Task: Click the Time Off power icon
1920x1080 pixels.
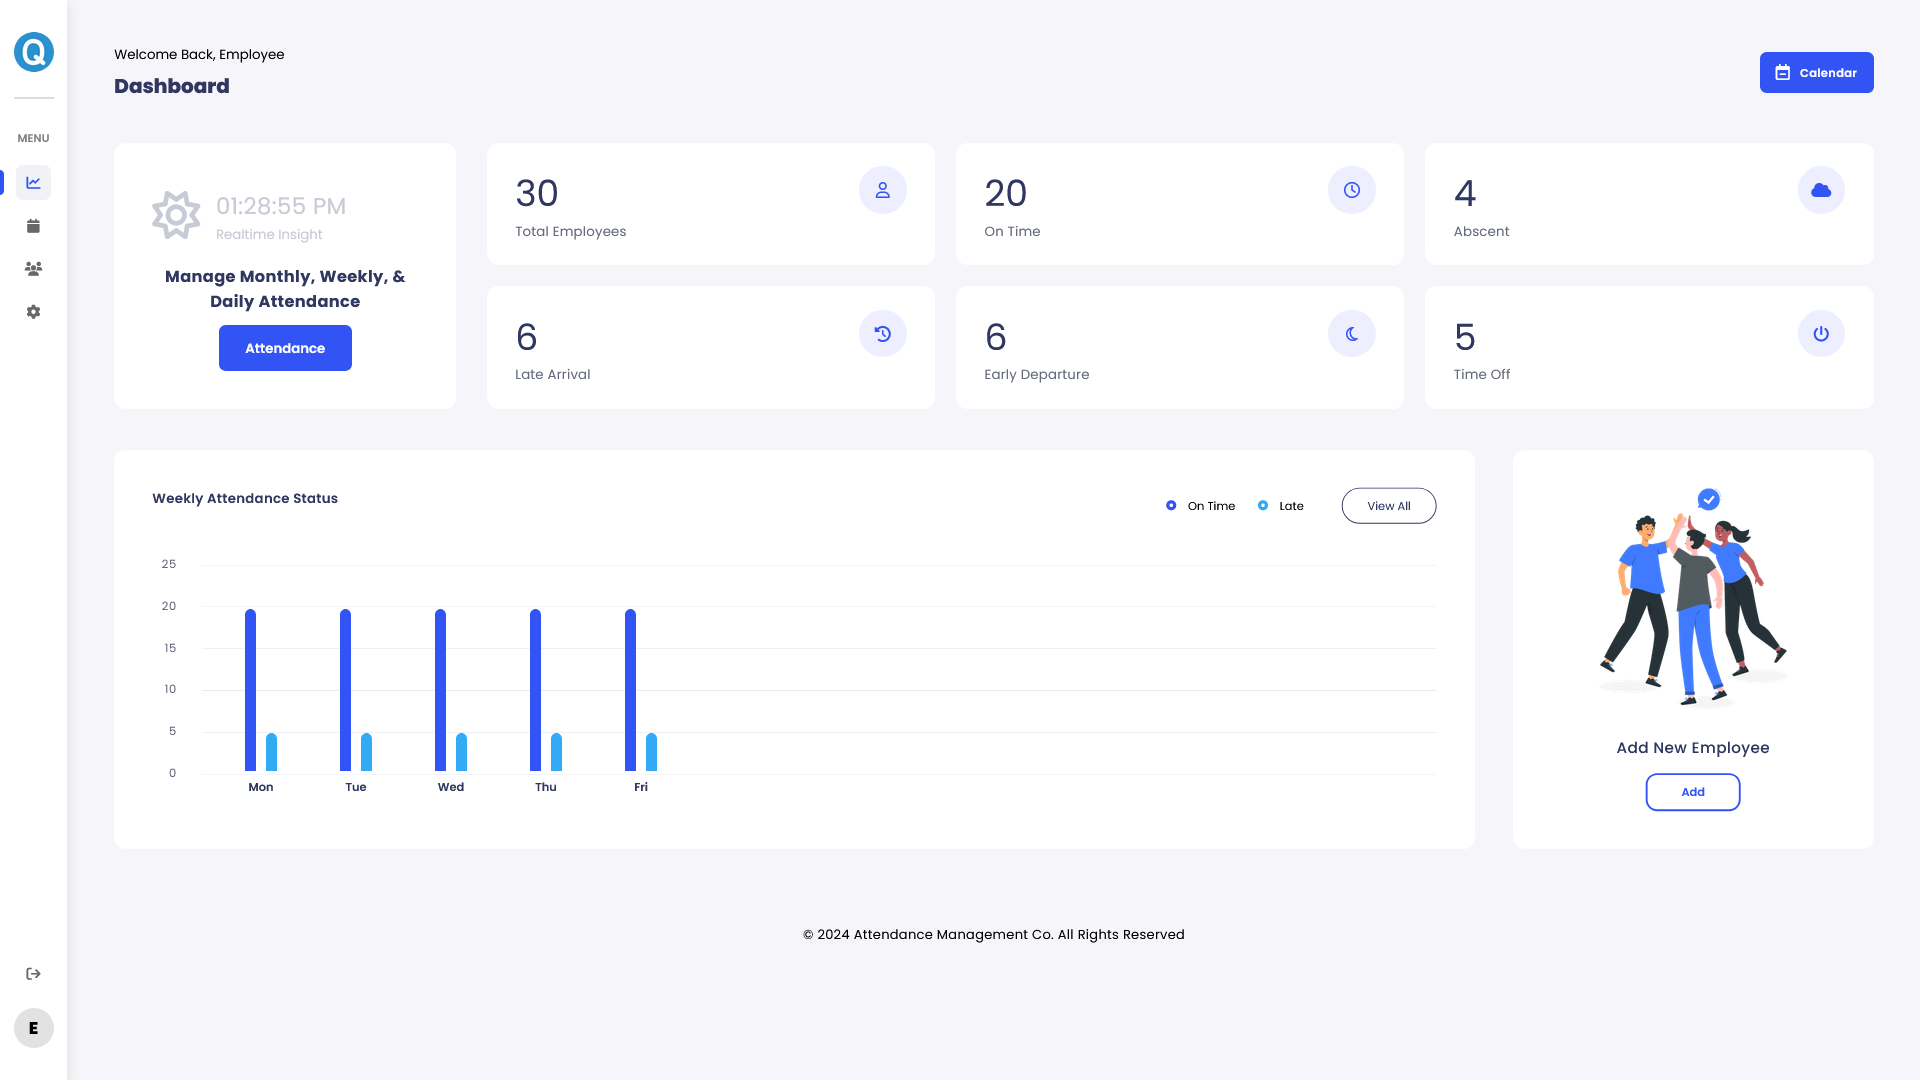Action: tap(1820, 334)
